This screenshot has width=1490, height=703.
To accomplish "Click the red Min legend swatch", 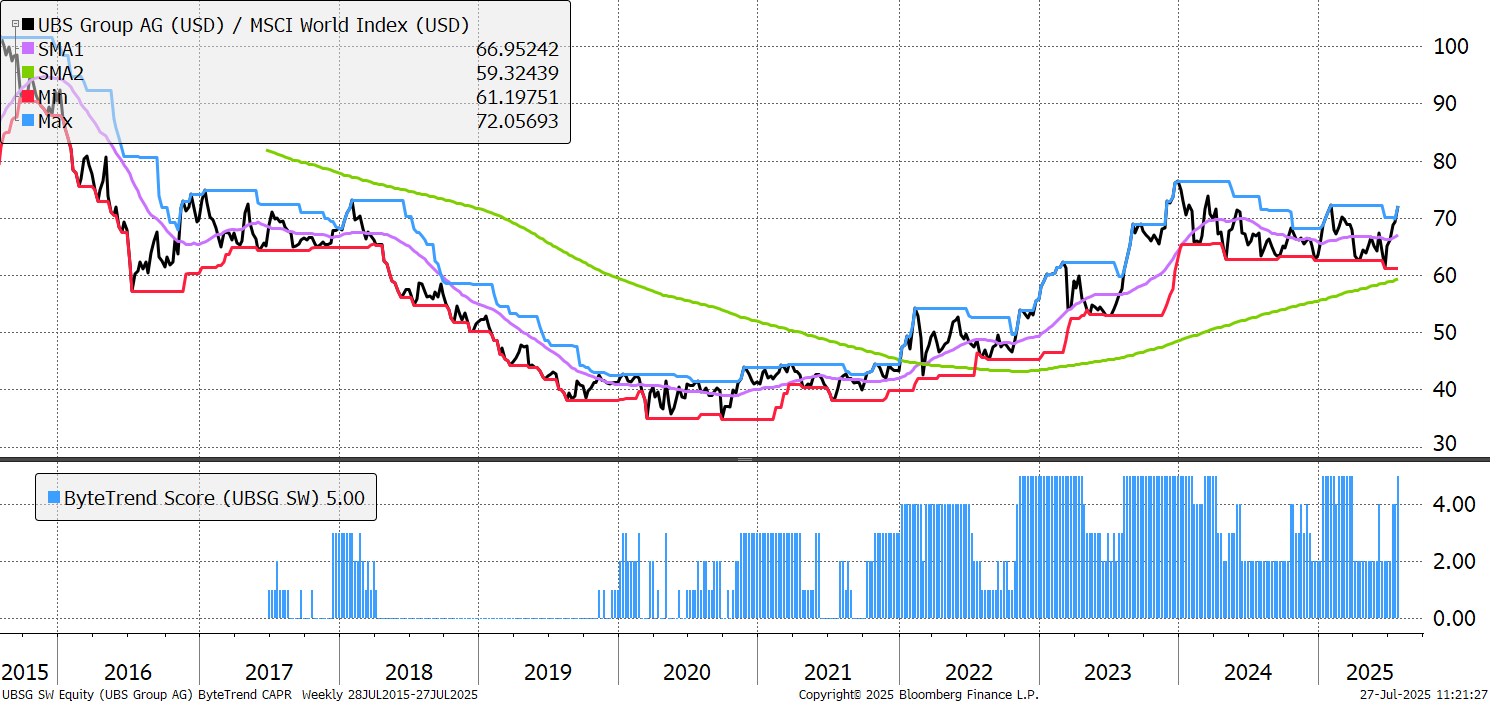I will (x=28, y=97).
